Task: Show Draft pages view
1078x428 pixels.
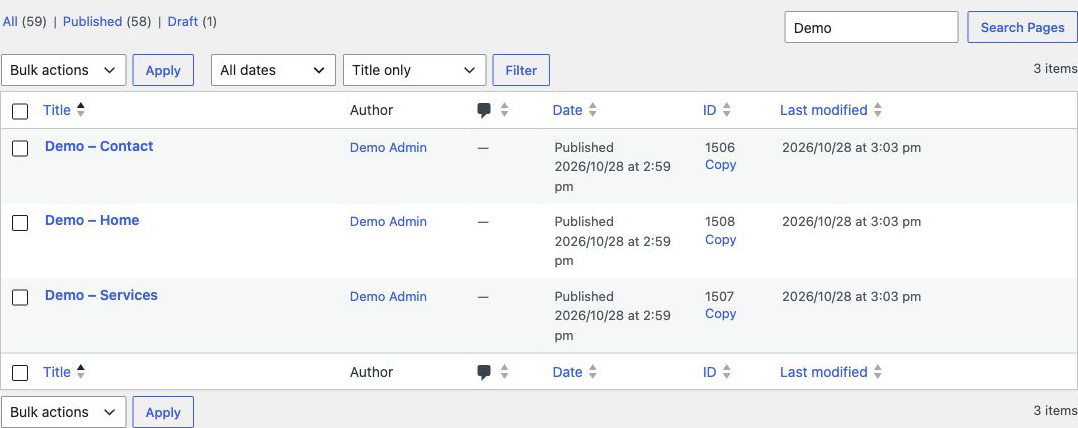Action: point(182,21)
